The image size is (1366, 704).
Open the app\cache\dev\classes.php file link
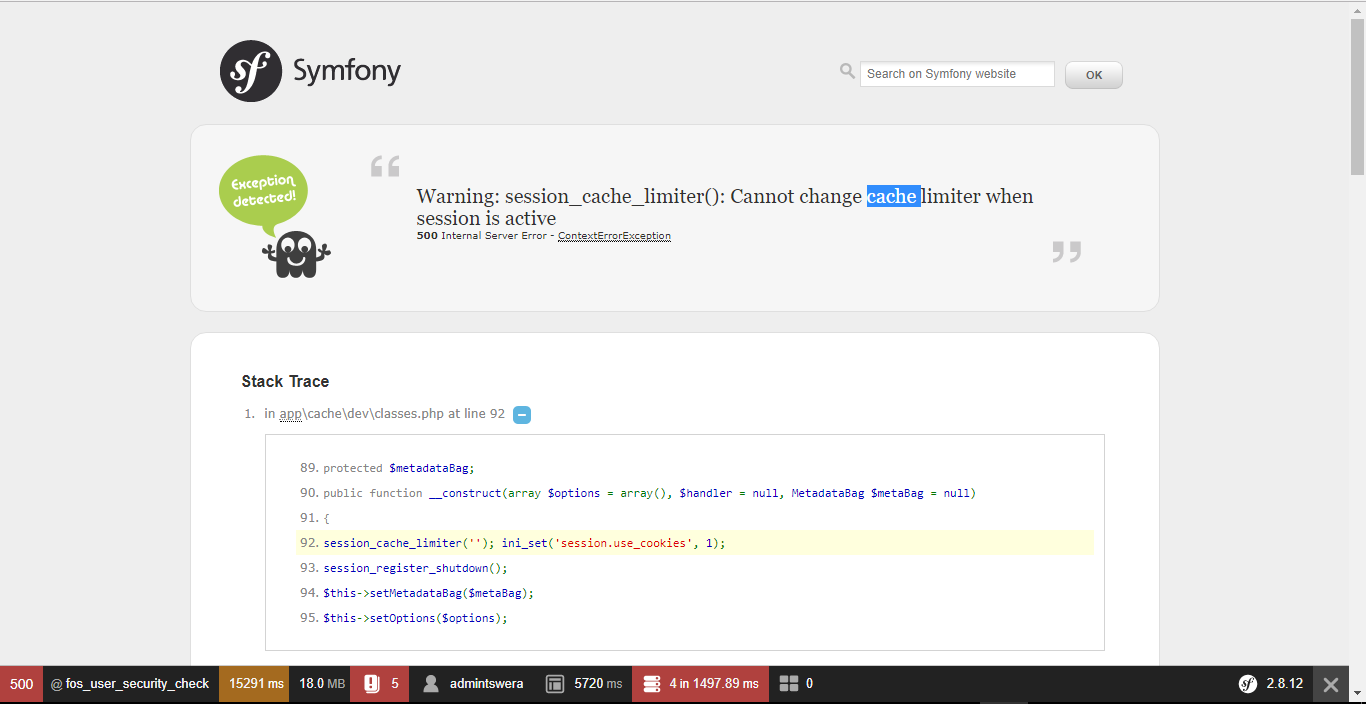tap(353, 413)
